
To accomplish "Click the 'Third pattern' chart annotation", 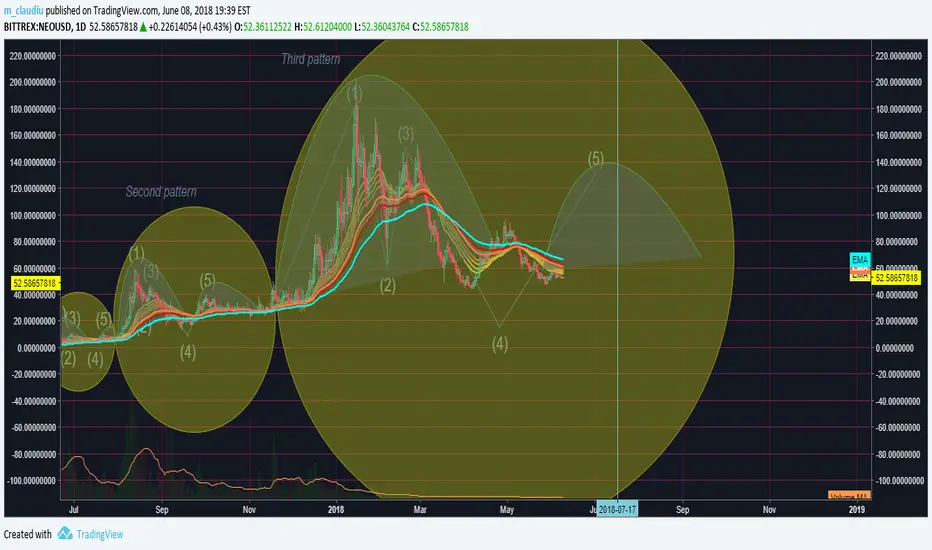I will pyautogui.click(x=311, y=59).
